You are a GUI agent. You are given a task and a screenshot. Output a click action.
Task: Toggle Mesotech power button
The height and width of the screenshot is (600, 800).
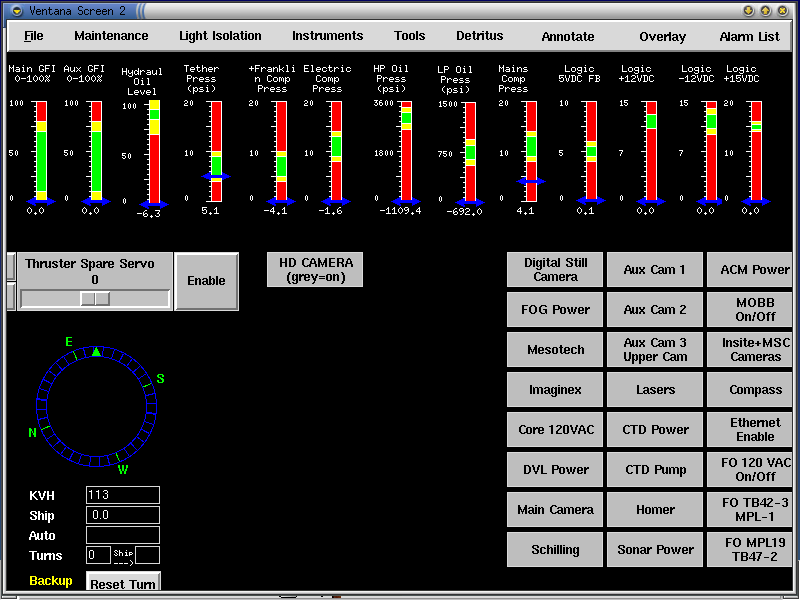point(555,349)
